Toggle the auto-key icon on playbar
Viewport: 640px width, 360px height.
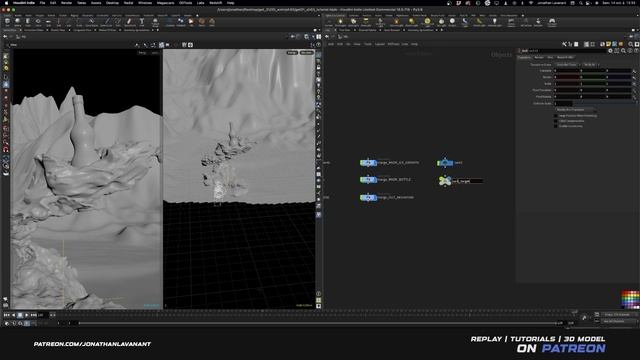tap(584, 318)
